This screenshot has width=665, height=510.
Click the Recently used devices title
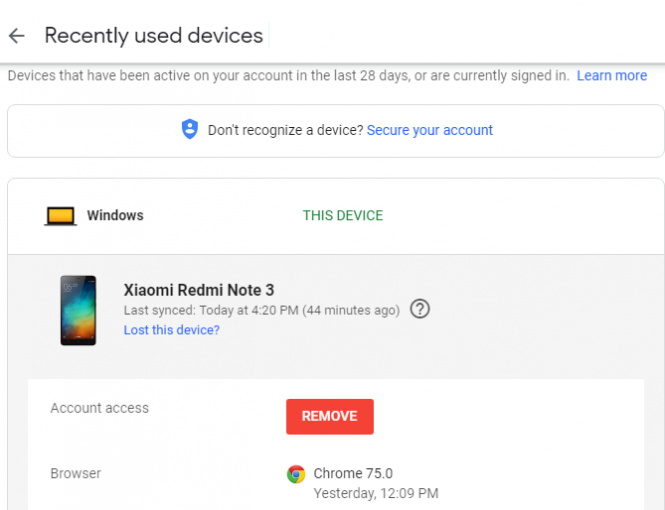coord(153,36)
